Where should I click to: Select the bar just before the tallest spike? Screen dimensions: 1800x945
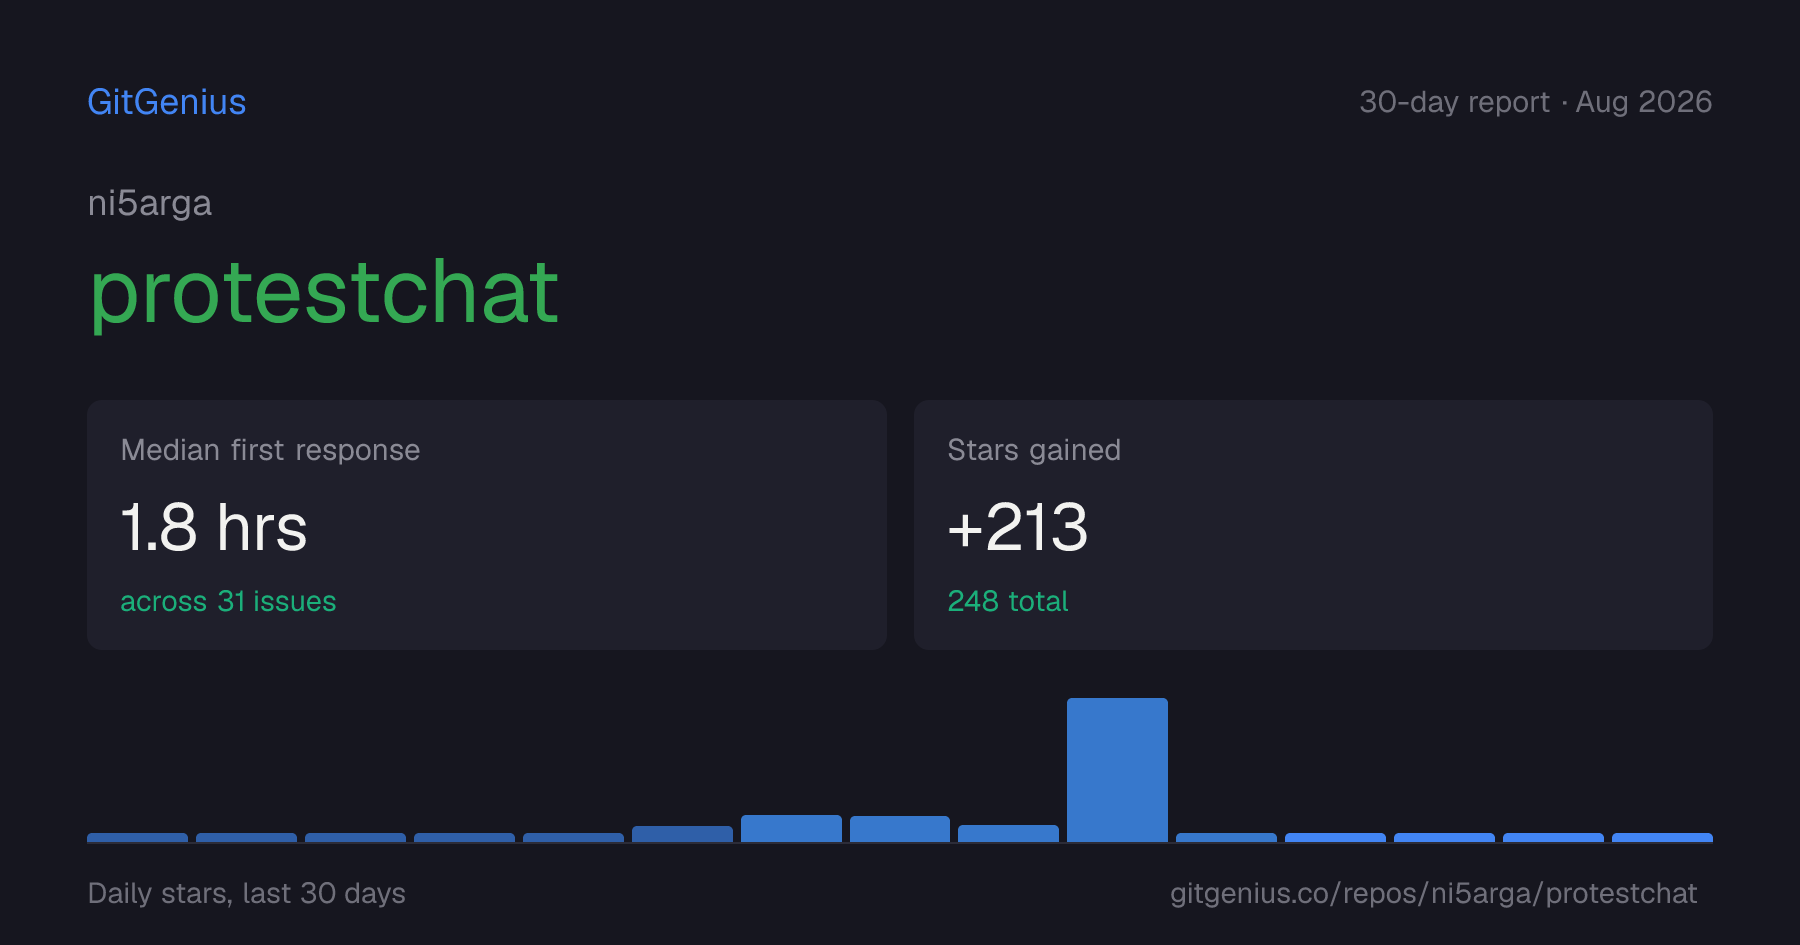pos(1008,833)
